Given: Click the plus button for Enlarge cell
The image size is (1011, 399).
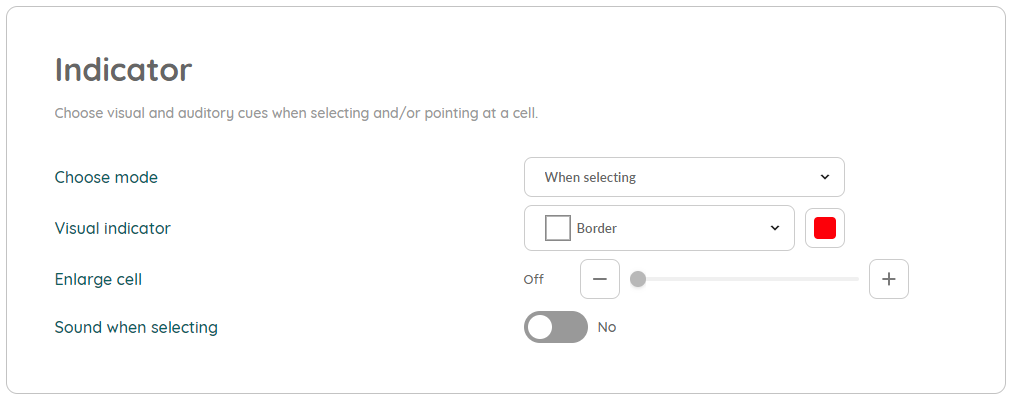Looking at the screenshot, I should [x=888, y=279].
